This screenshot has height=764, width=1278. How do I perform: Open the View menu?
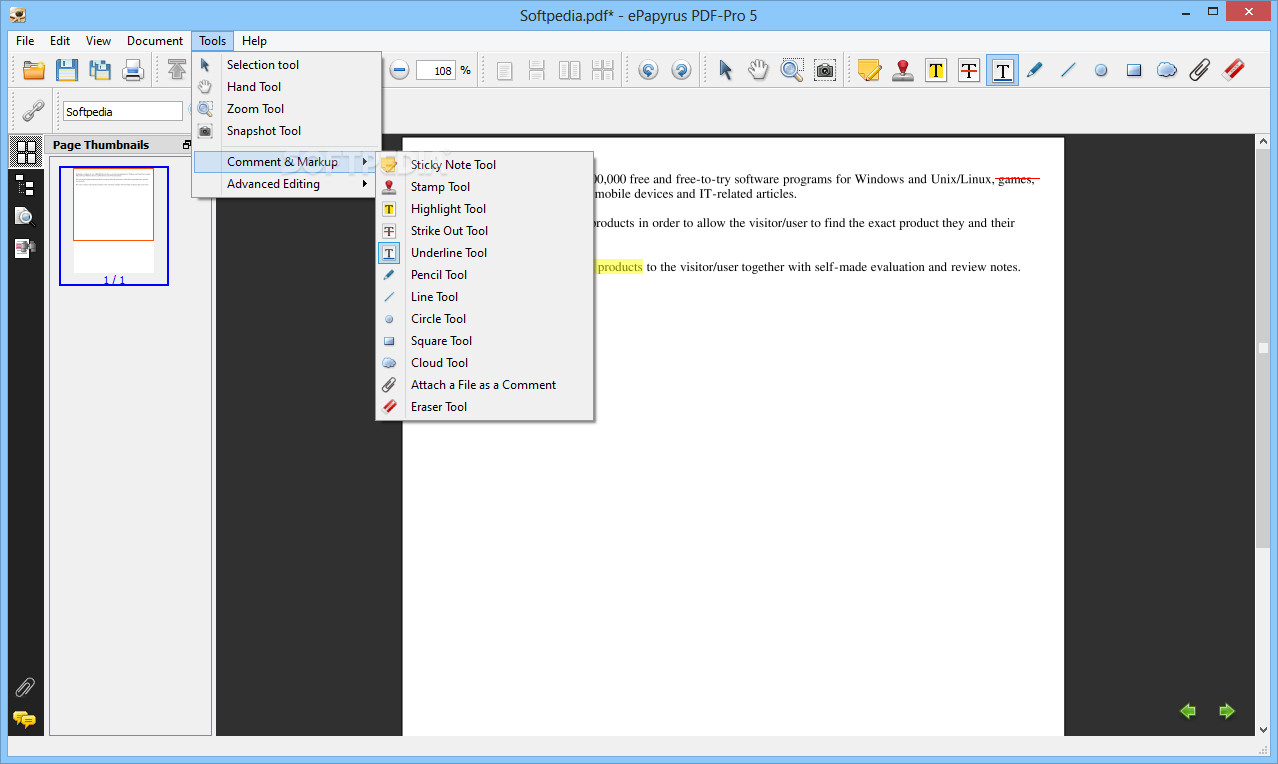98,41
